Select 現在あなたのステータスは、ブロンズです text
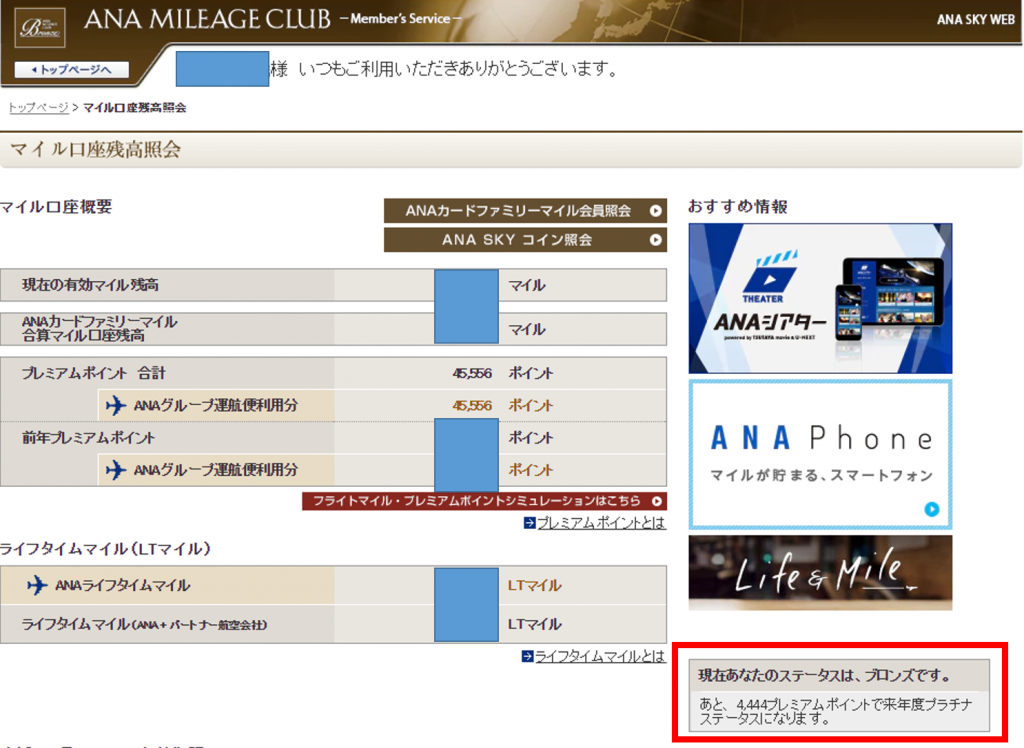 pyautogui.click(x=824, y=675)
